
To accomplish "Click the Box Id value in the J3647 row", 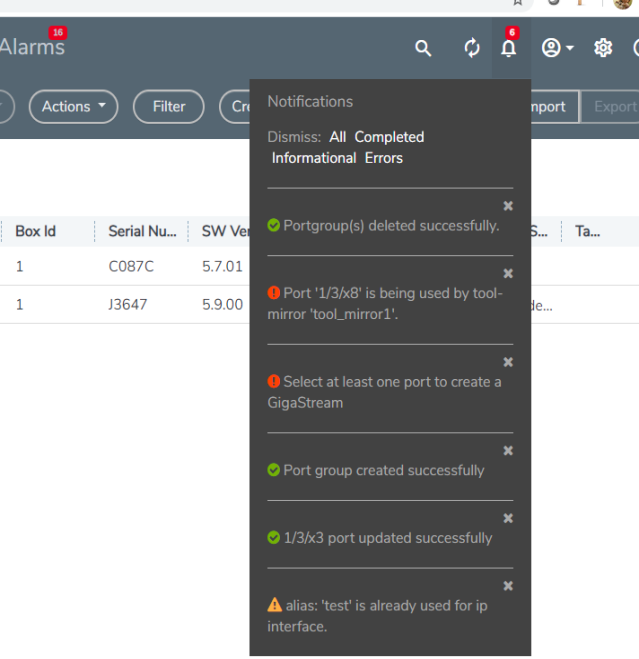I will (19, 305).
